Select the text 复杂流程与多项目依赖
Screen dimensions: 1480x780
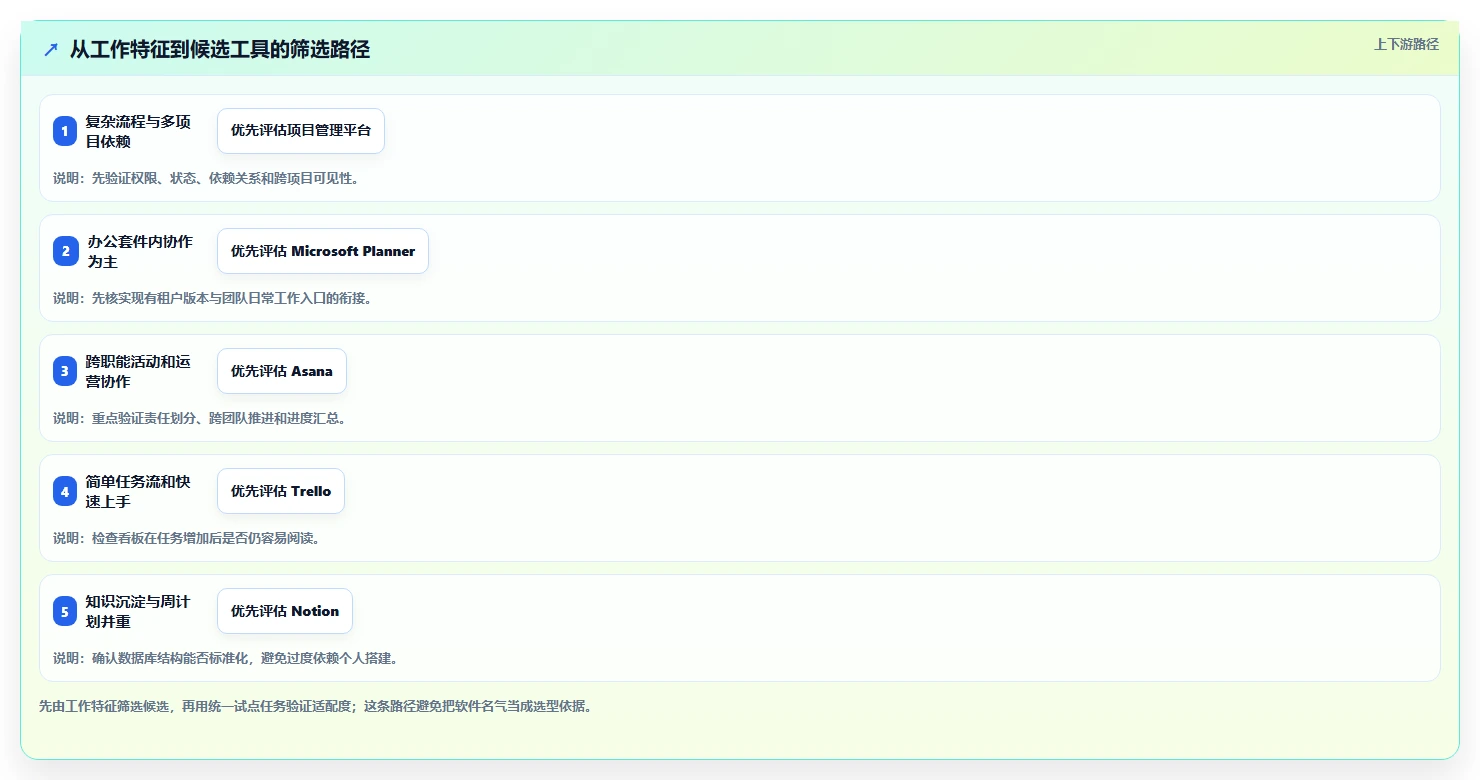pos(138,131)
